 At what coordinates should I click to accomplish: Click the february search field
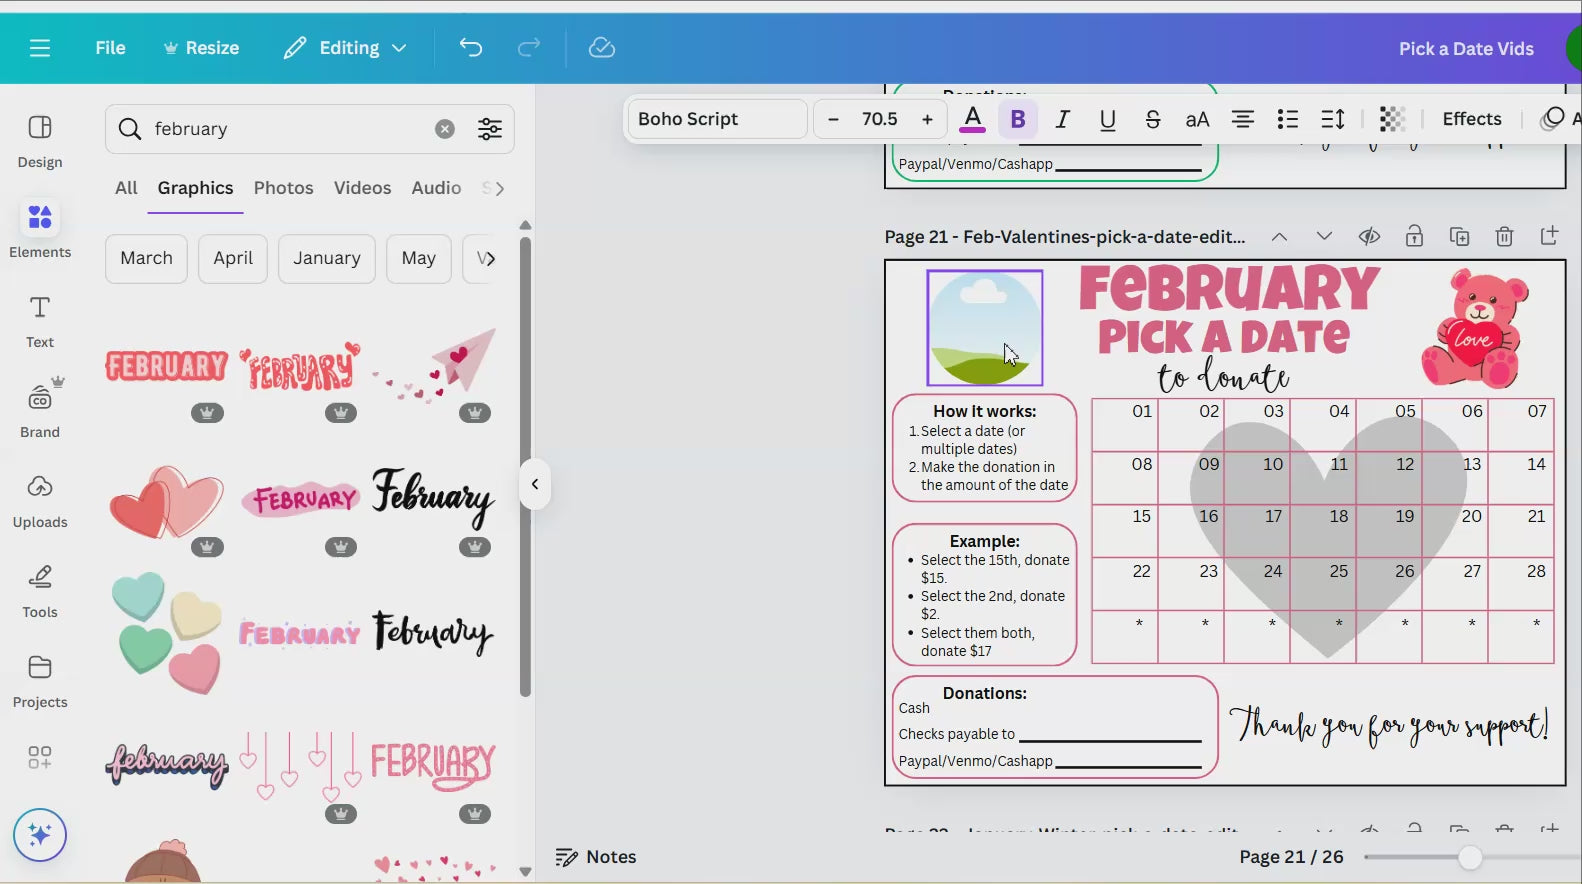[x=285, y=129]
